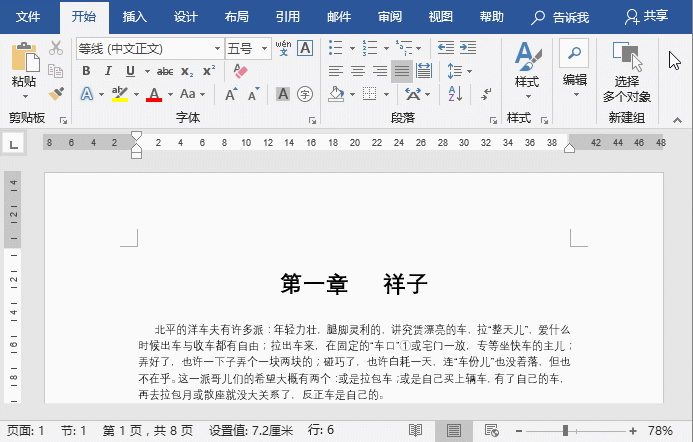Click the Increase Indent icon
The height and width of the screenshot is (442, 693).
(x=468, y=47)
